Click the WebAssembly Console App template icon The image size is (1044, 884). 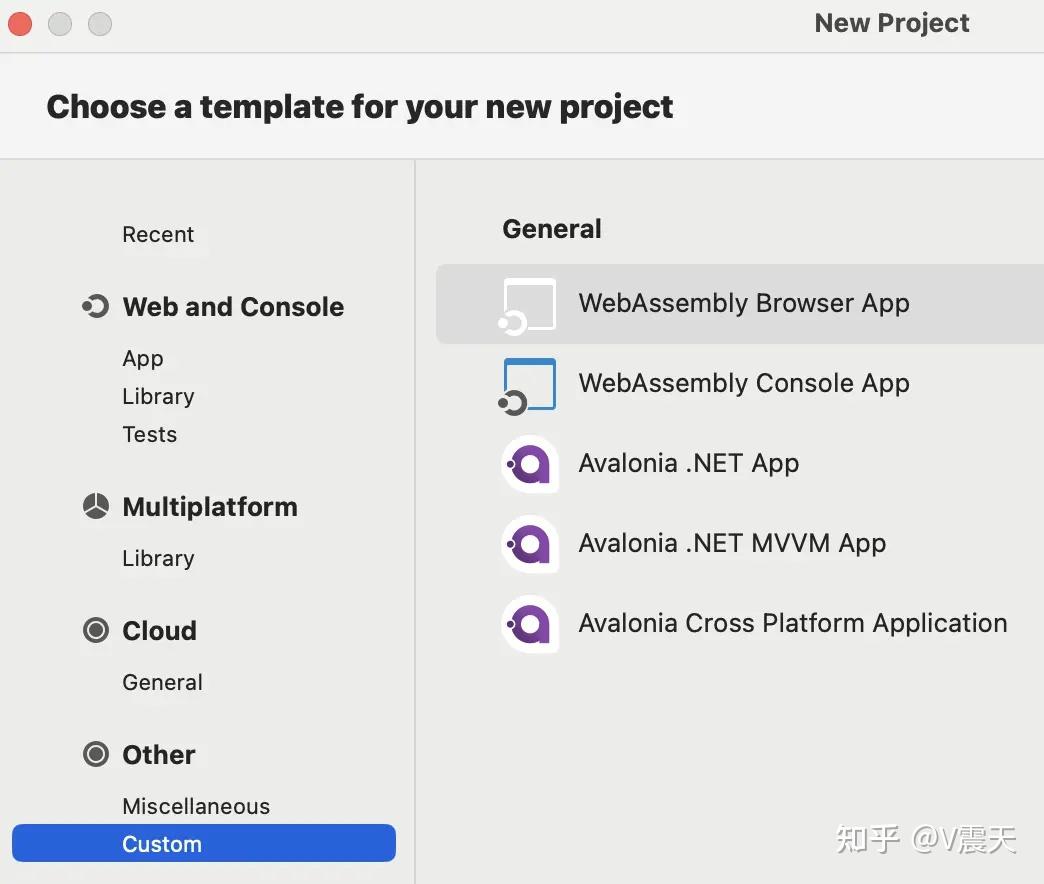tap(529, 384)
